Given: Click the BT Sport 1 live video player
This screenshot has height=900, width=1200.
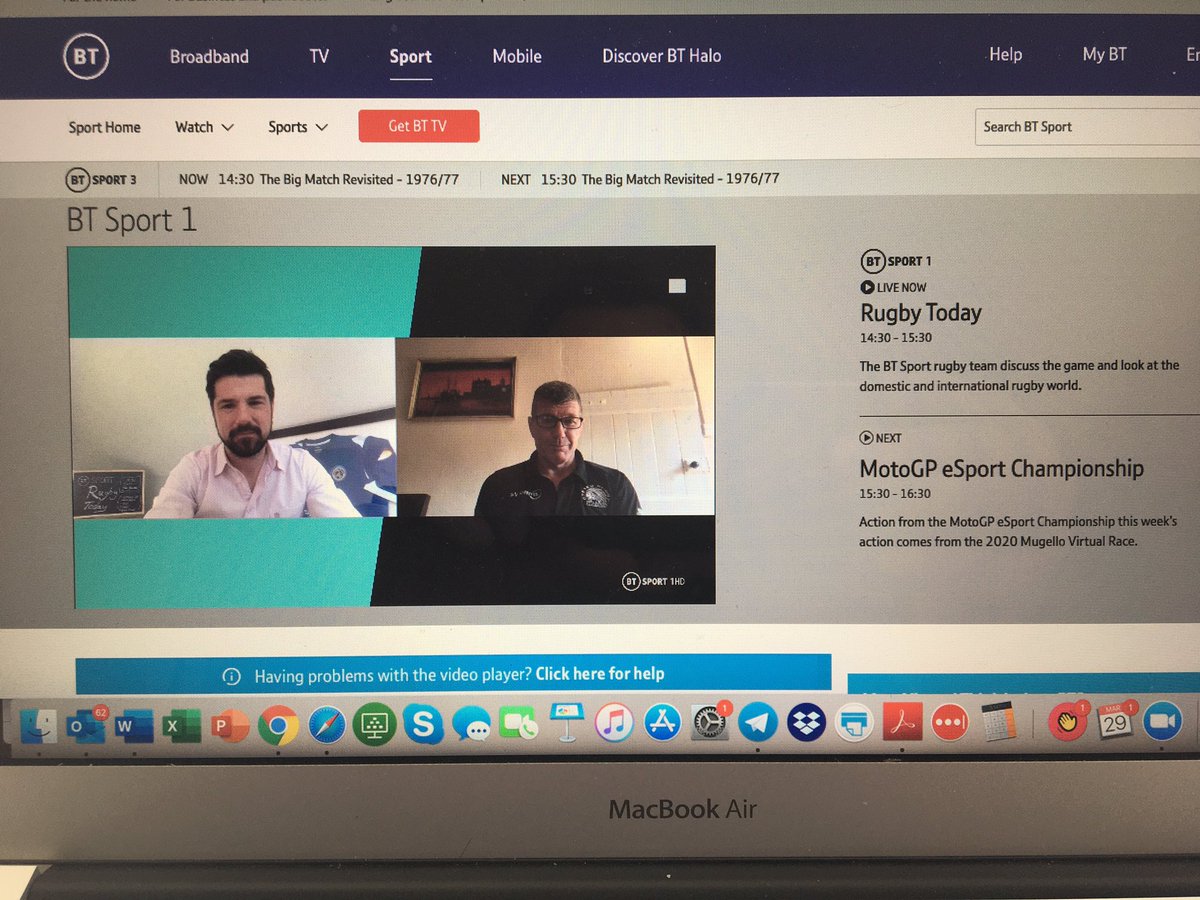Looking at the screenshot, I should 393,427.
